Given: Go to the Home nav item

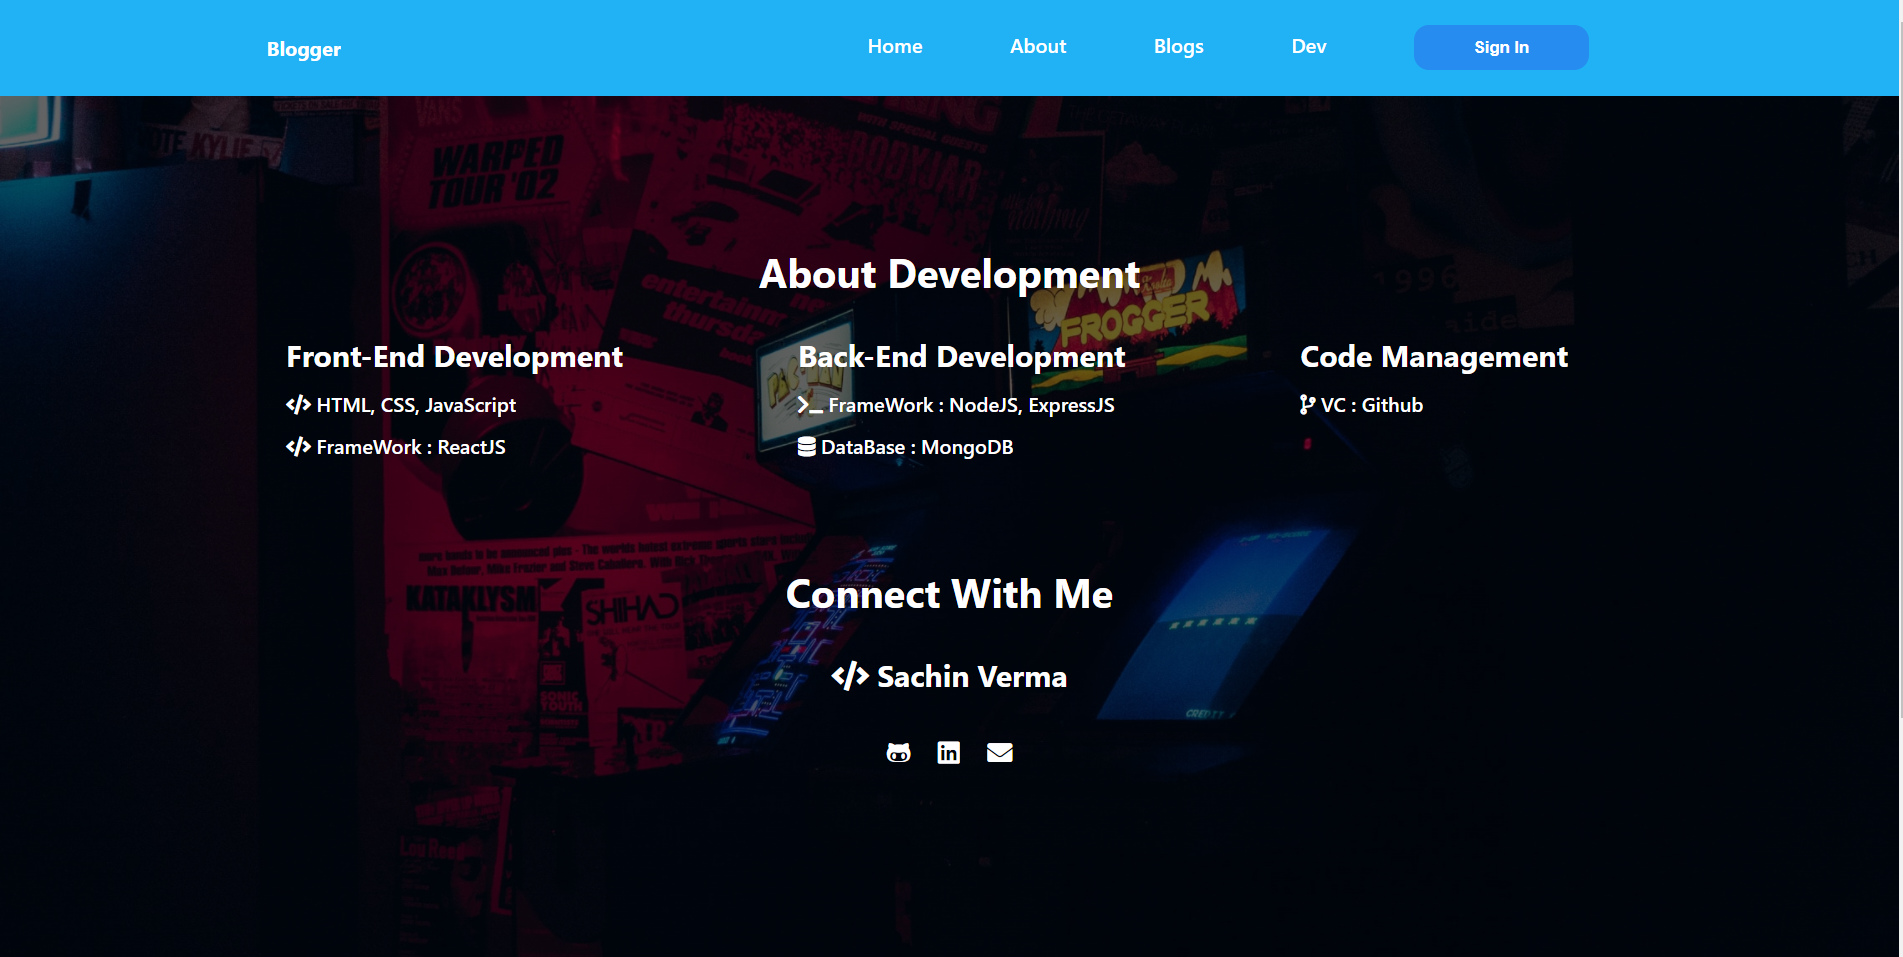Looking at the screenshot, I should (895, 47).
